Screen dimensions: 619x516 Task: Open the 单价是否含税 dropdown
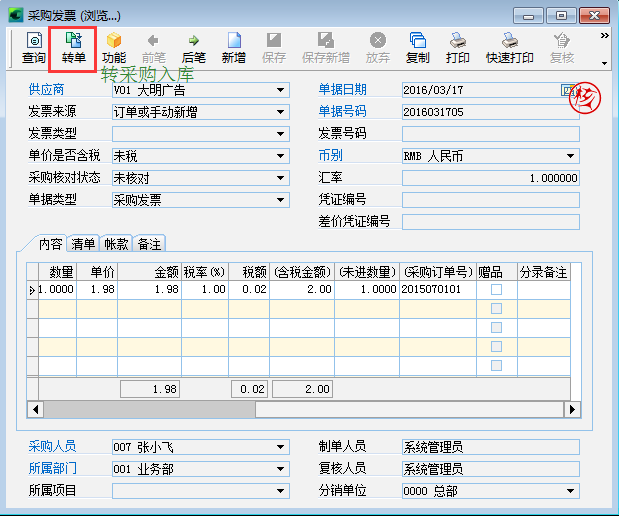280,156
